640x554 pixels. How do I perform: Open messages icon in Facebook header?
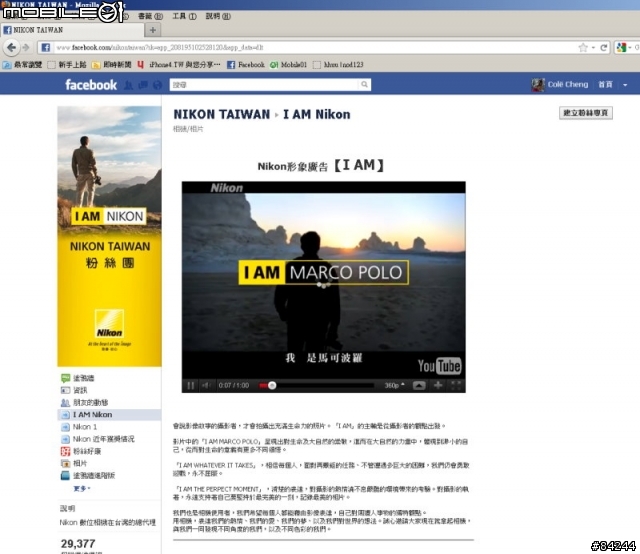click(x=143, y=85)
